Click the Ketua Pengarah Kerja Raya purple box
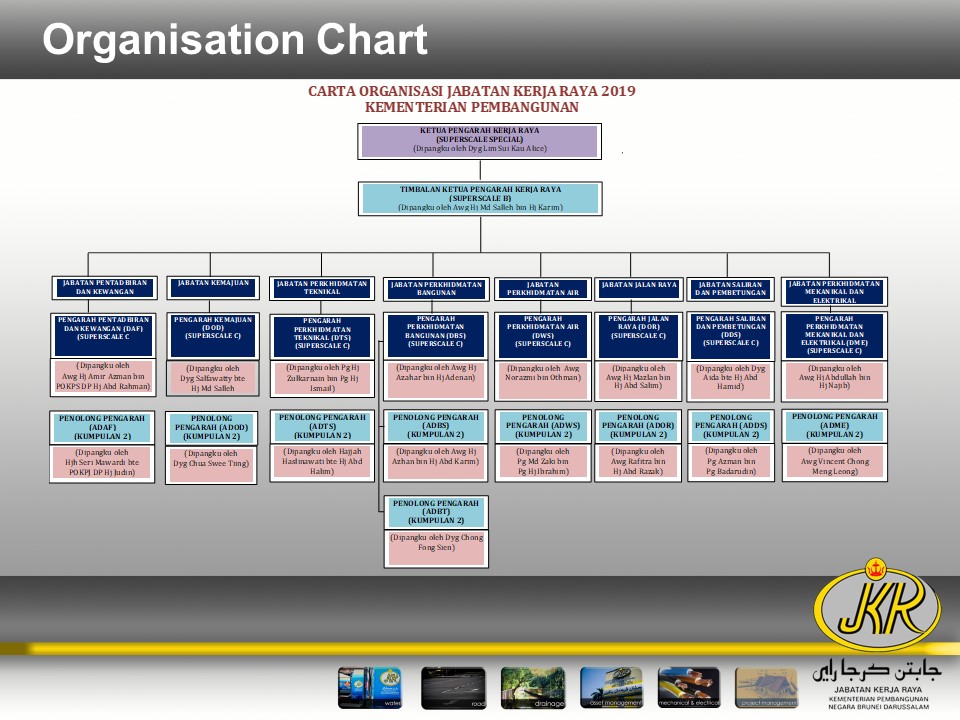The image size is (960, 720). point(479,141)
